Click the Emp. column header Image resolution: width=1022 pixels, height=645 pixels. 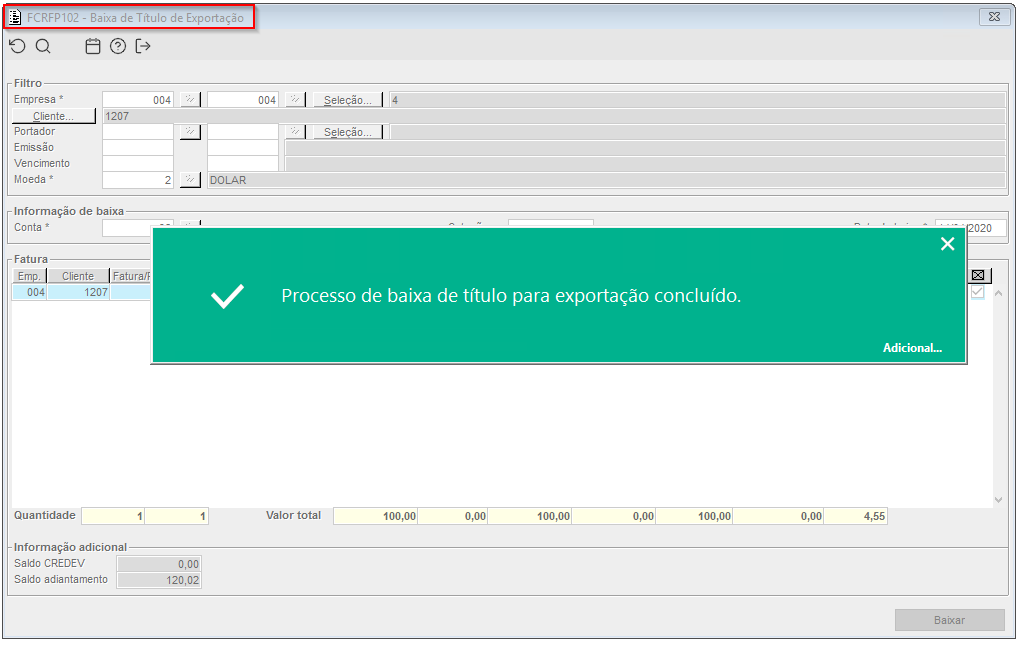pyautogui.click(x=29, y=276)
